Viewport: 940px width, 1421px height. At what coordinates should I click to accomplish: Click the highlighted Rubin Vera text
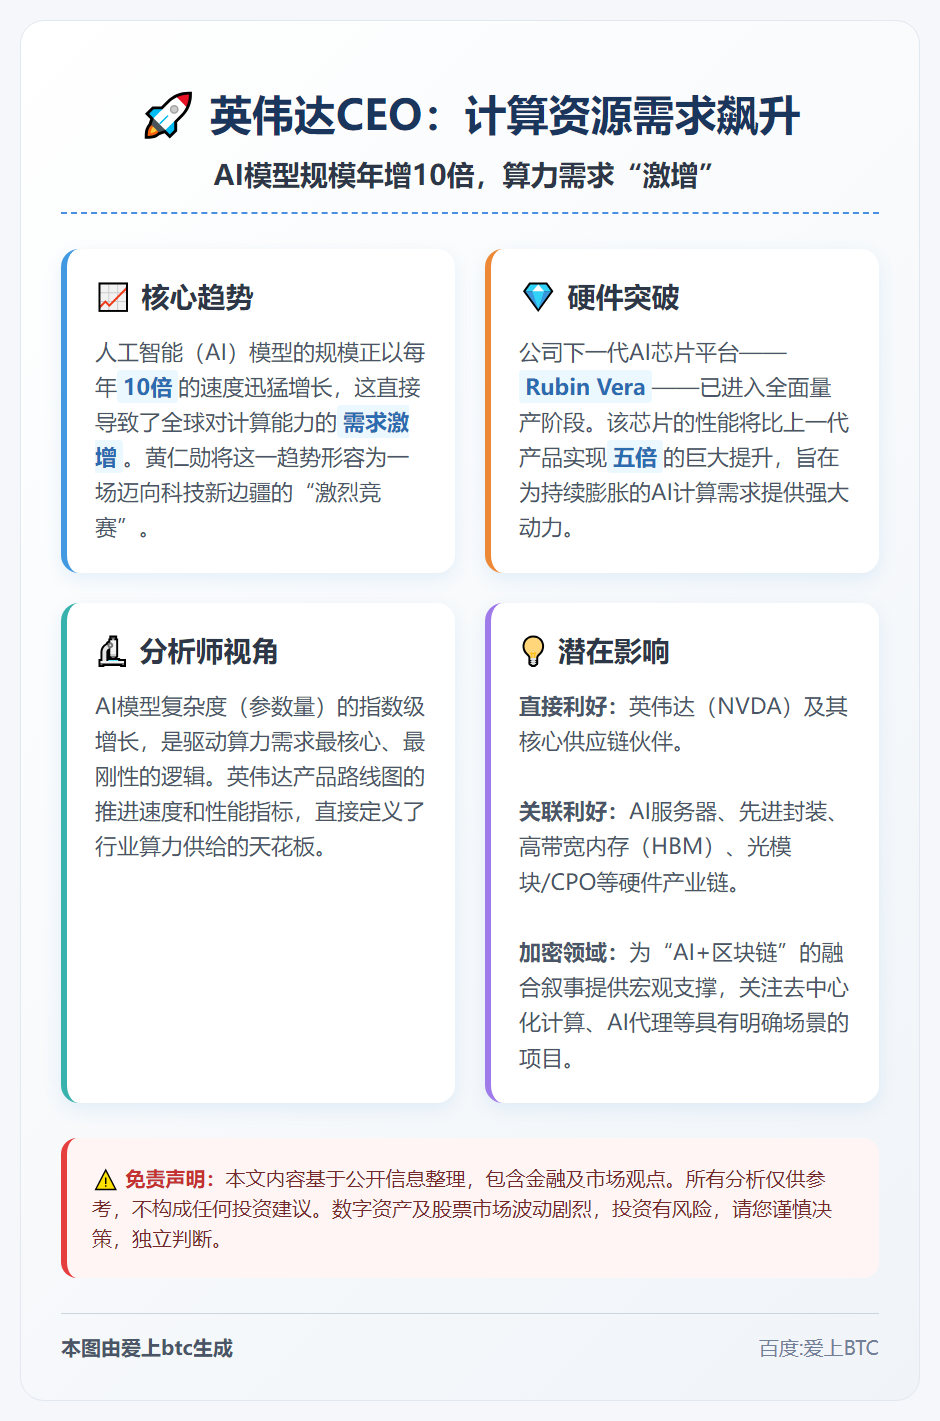[x=585, y=388]
